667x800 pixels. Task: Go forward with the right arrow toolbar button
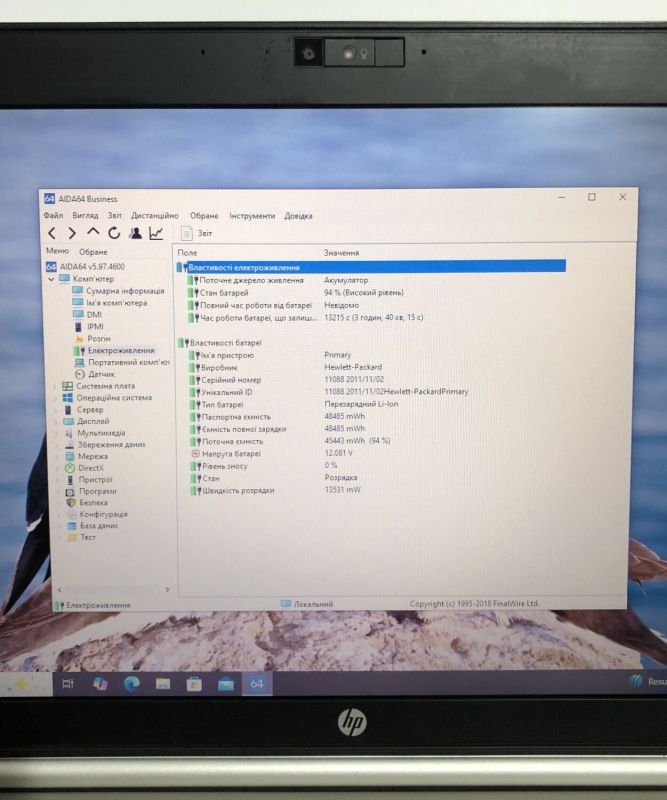coord(72,233)
